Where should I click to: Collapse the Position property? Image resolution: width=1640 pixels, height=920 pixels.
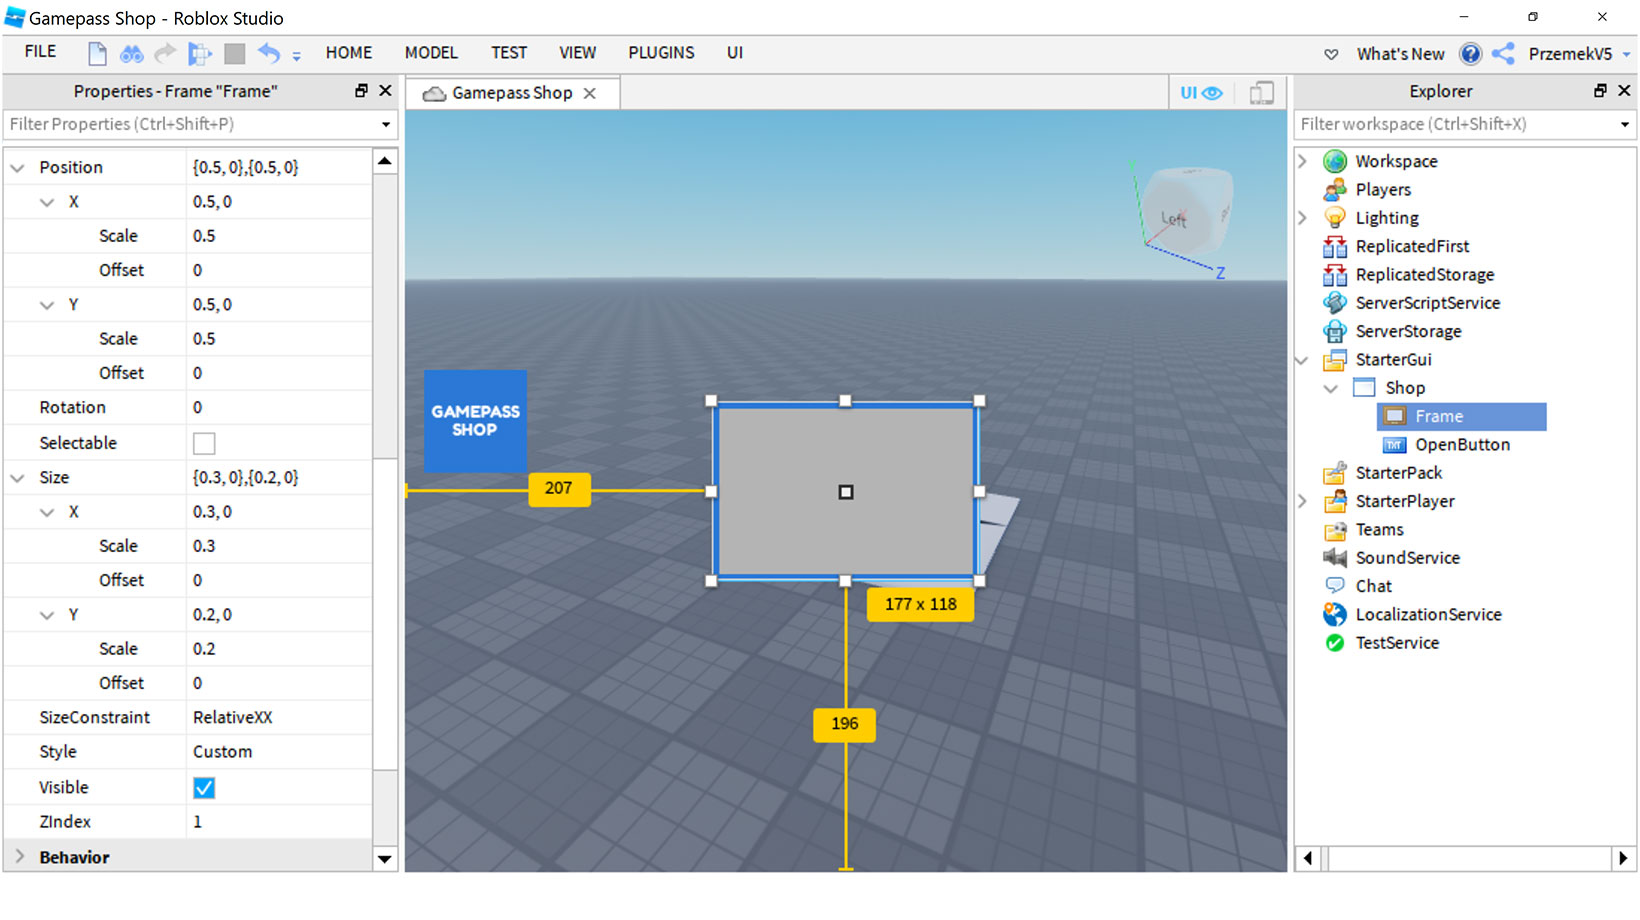17,168
